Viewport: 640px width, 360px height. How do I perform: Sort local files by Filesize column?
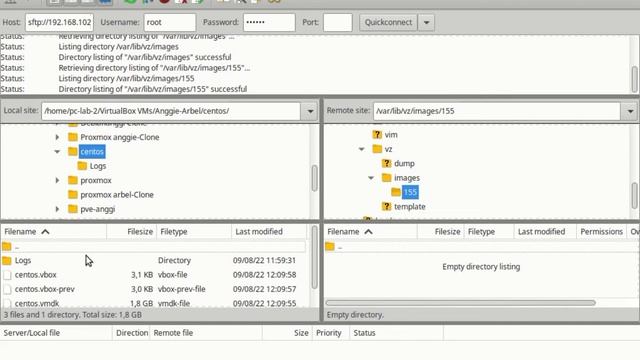click(132, 231)
